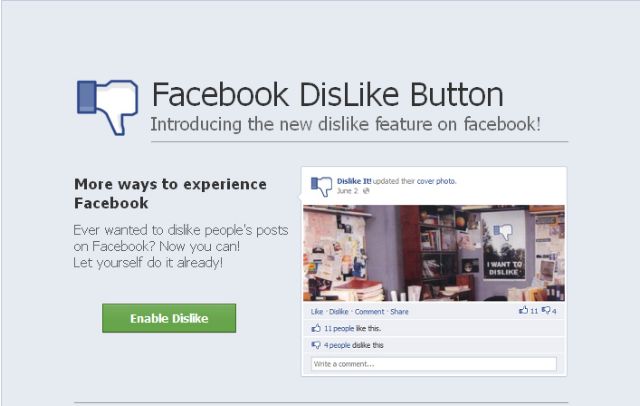Click the 'I WANT TO DISLIKE' poster in the photo
The height and width of the screenshot is (406, 640).
pos(503,245)
